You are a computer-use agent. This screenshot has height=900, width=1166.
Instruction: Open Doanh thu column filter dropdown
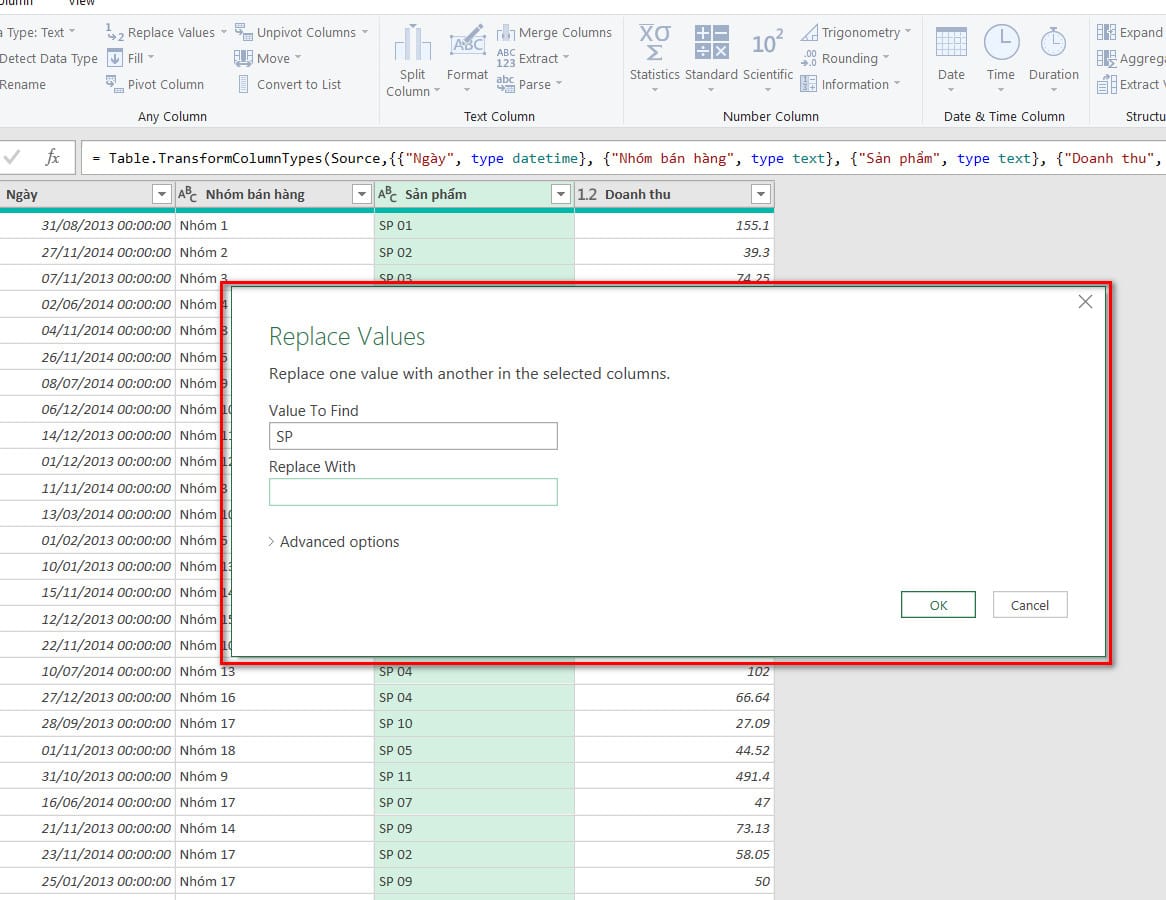[x=761, y=194]
